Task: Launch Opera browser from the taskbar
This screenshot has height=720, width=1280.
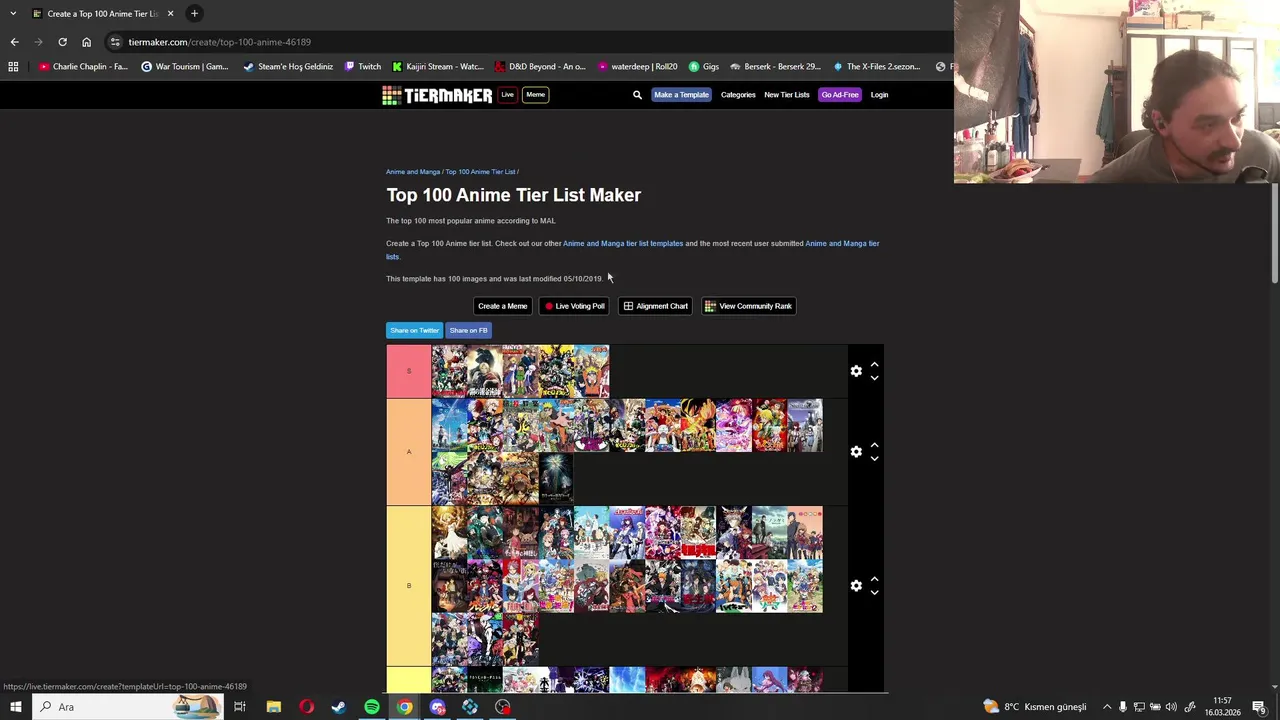Action: coord(306,707)
